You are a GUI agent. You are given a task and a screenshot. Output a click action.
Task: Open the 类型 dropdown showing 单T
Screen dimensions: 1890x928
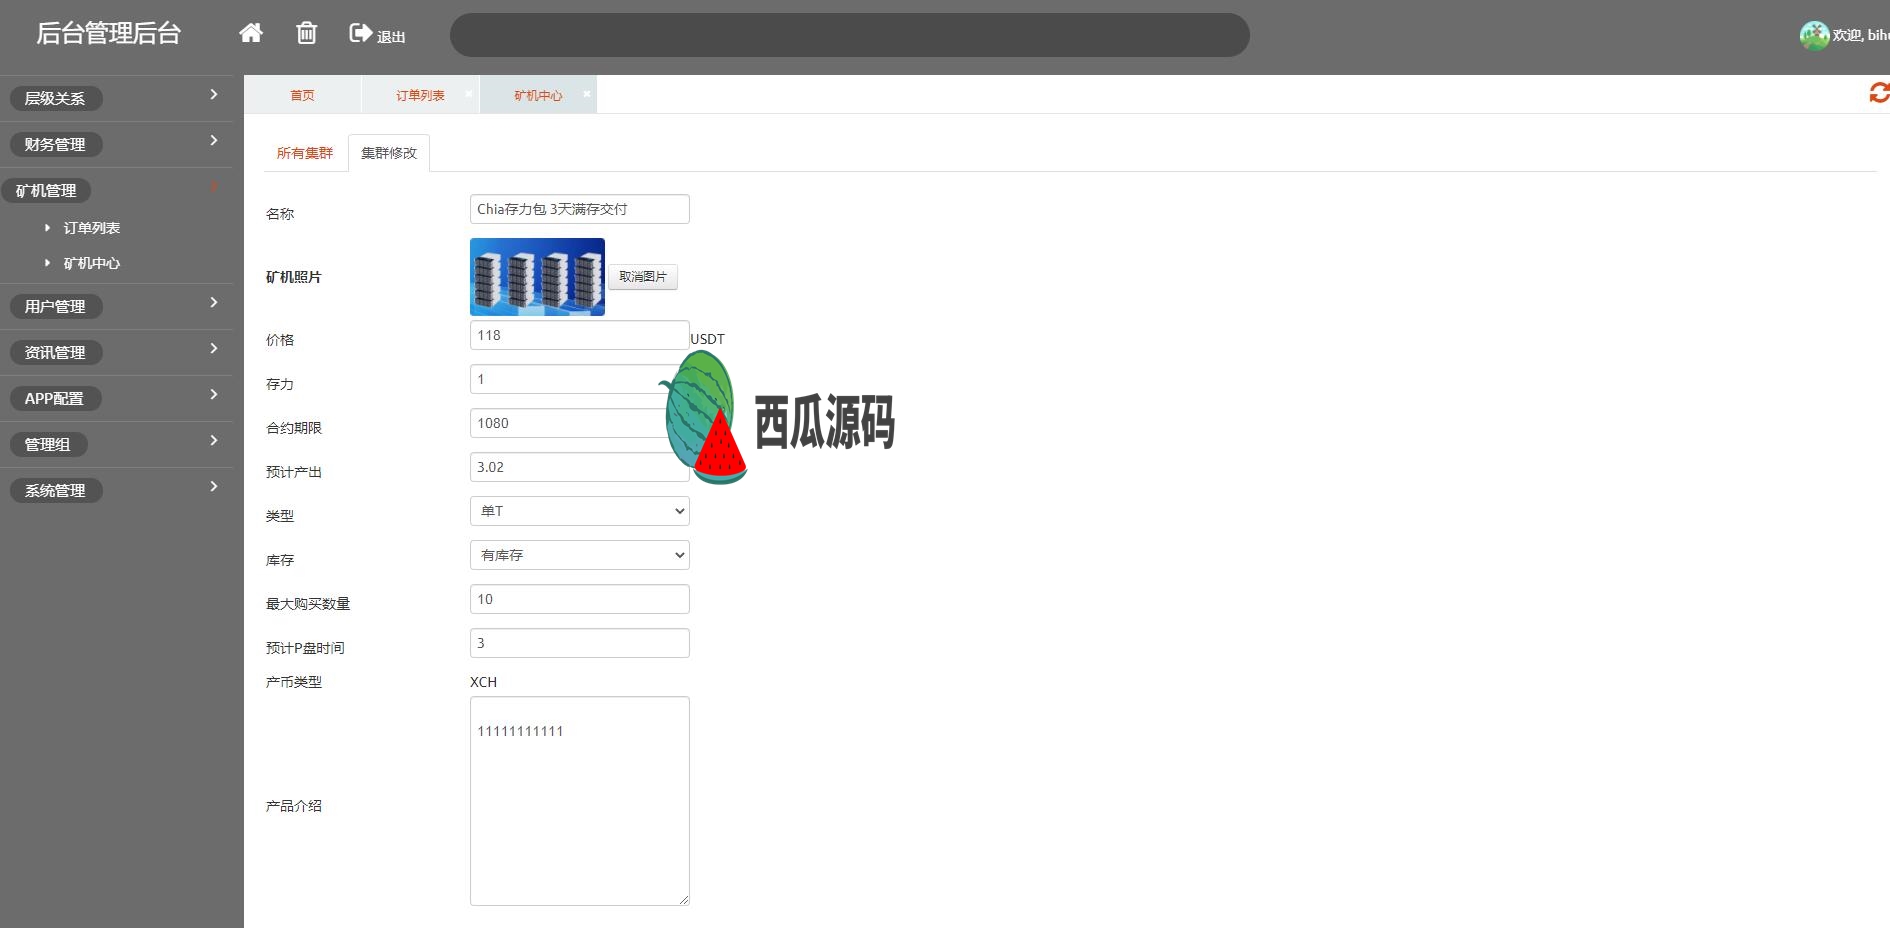[580, 511]
